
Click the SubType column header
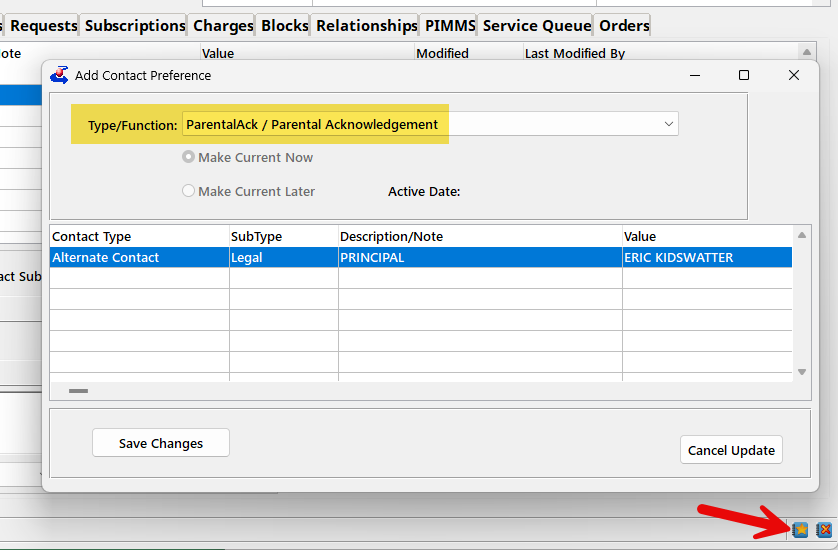click(x=284, y=236)
